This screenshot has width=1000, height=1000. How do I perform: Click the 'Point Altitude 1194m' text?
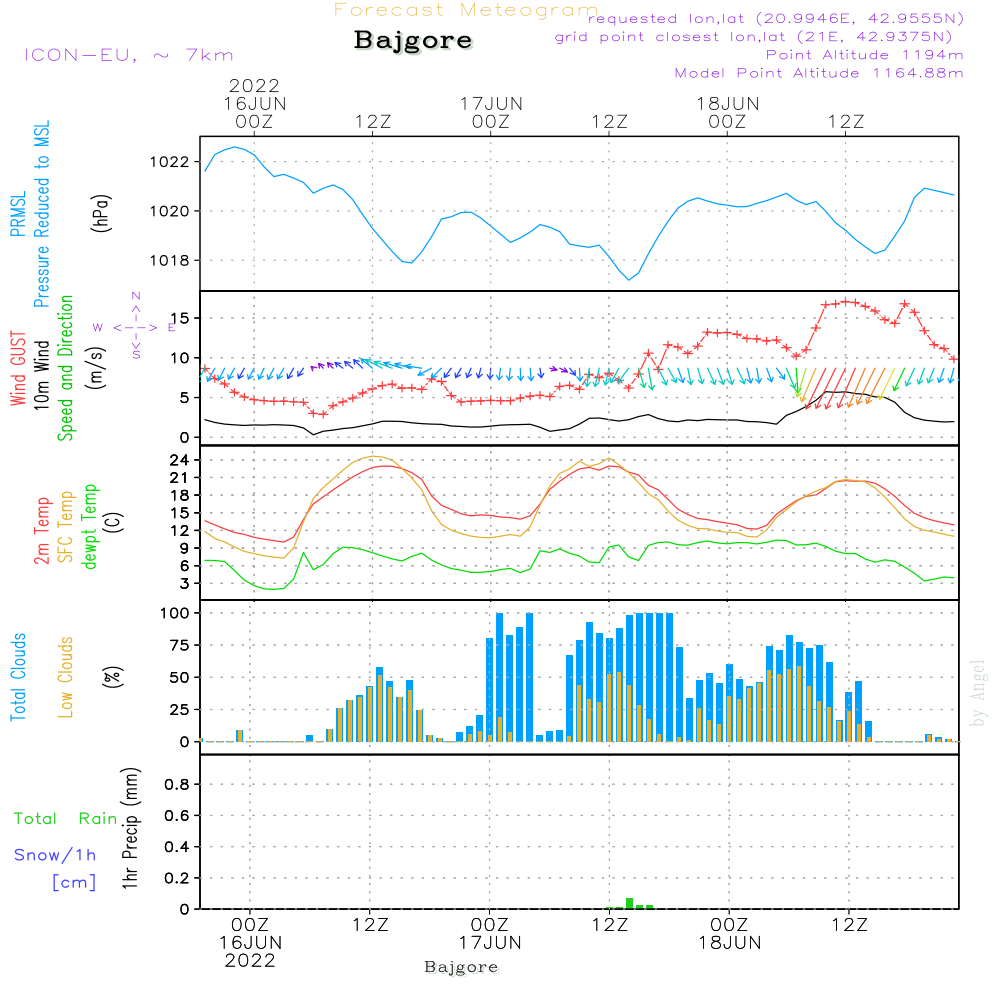coord(865,55)
